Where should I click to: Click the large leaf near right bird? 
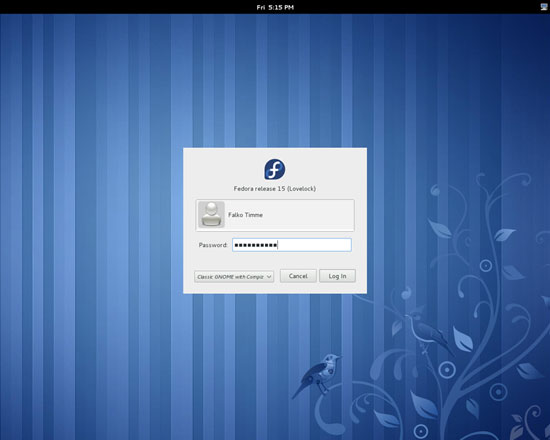tap(462, 339)
